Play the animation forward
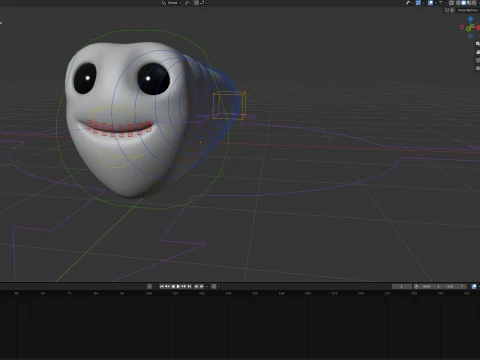The height and width of the screenshot is (360, 480). coord(178,286)
